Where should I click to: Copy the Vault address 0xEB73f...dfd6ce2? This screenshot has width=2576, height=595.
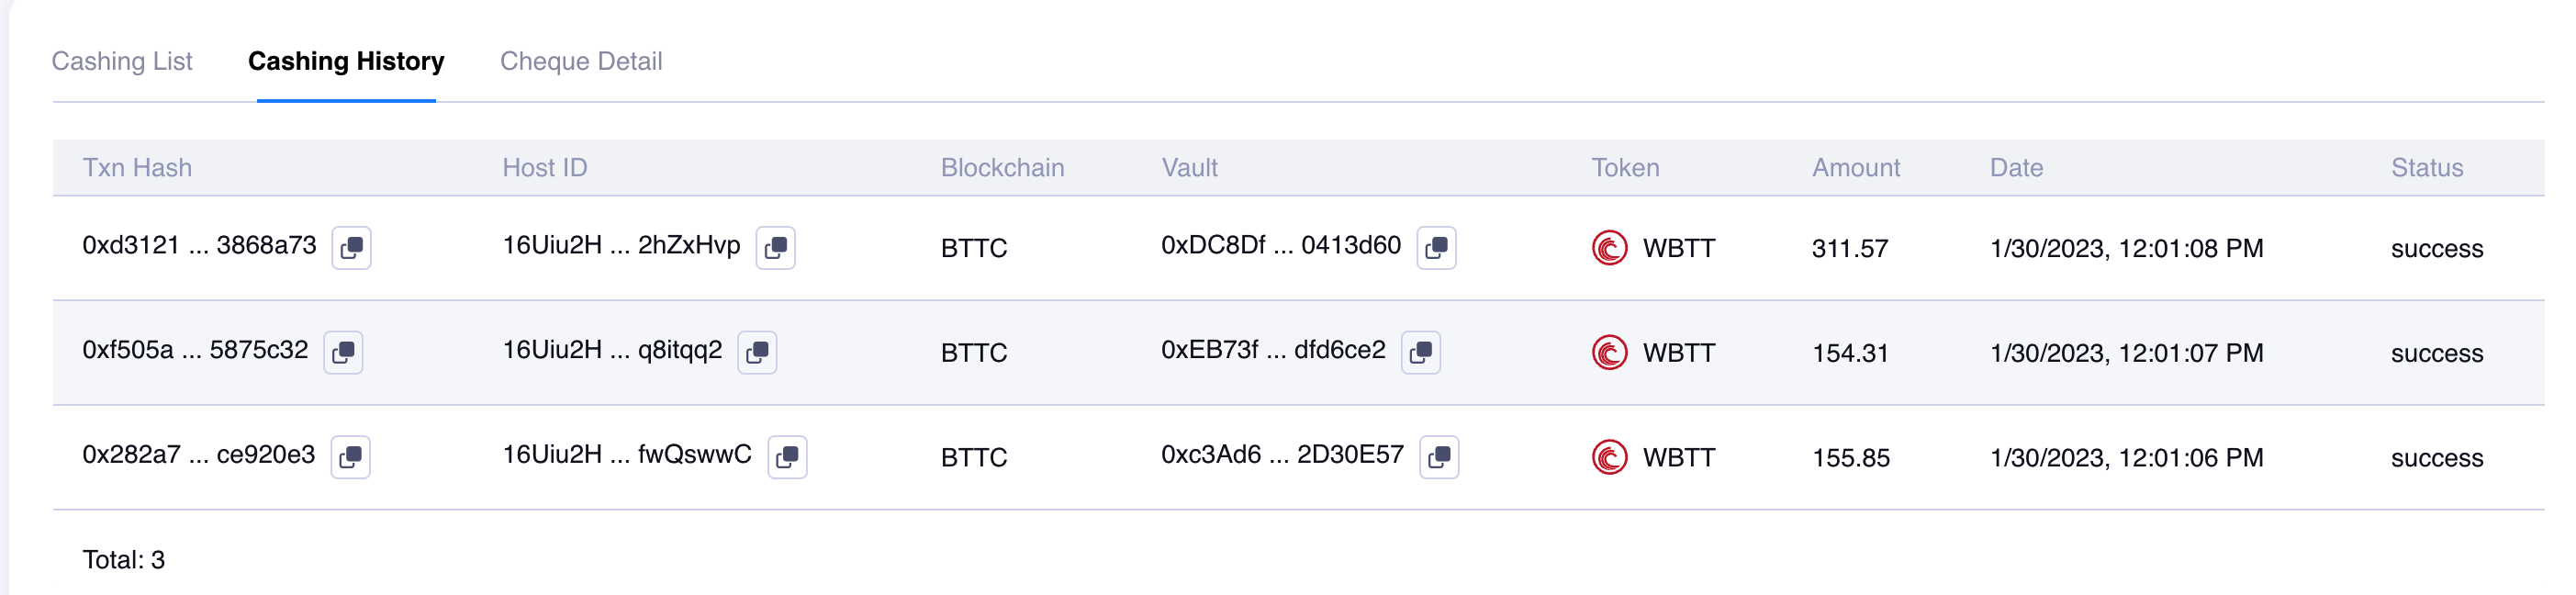[1421, 351]
